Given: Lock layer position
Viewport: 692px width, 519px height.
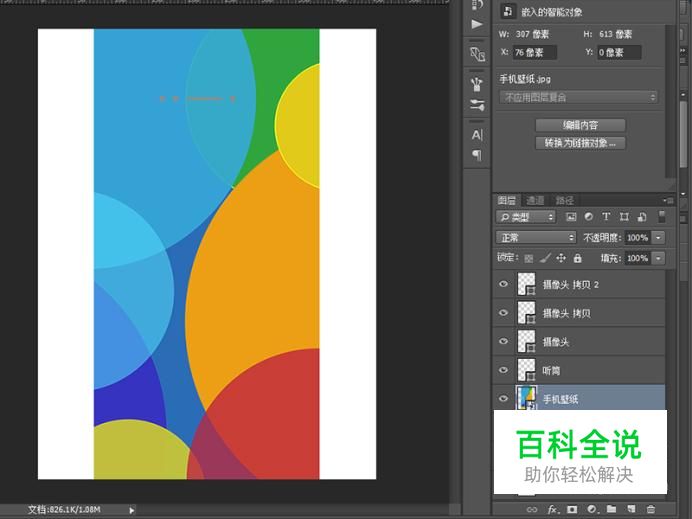Looking at the screenshot, I should click(561, 258).
